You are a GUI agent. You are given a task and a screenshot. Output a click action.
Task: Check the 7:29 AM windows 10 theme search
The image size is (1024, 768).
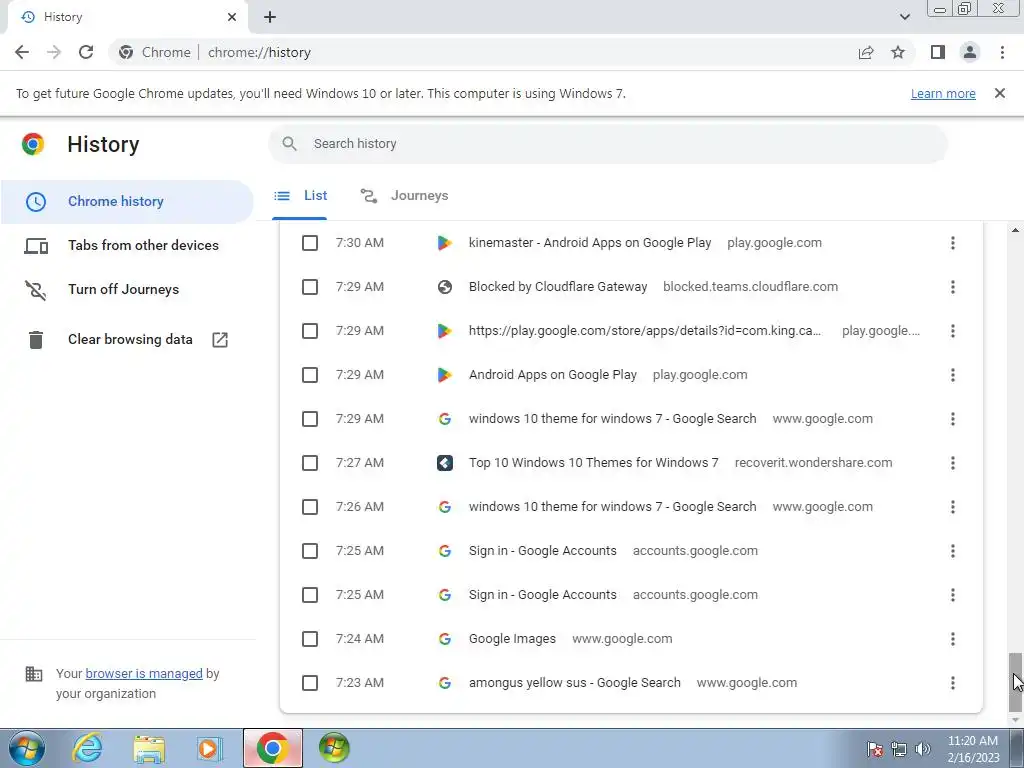click(310, 419)
